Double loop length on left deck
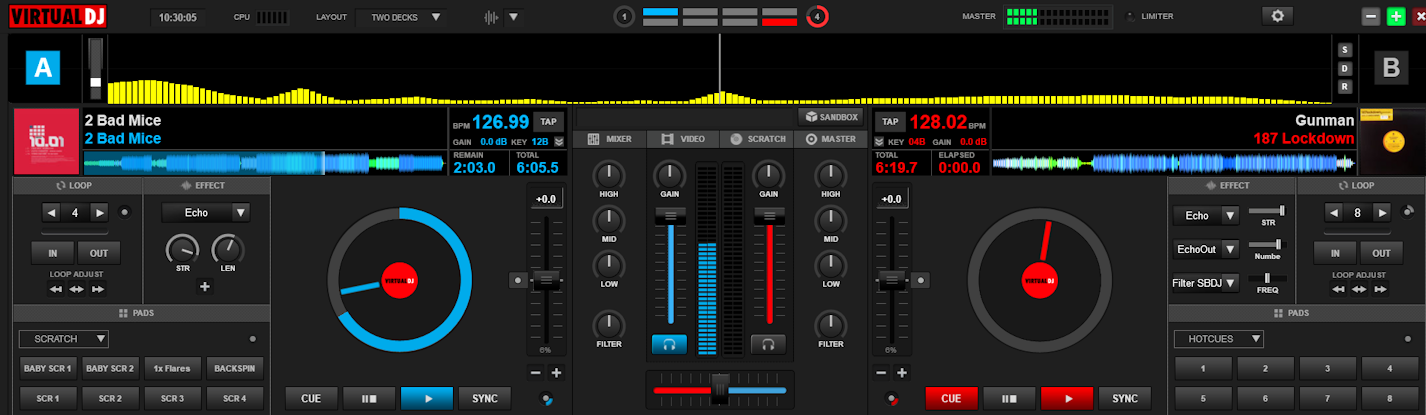The image size is (1426, 415). [99, 212]
